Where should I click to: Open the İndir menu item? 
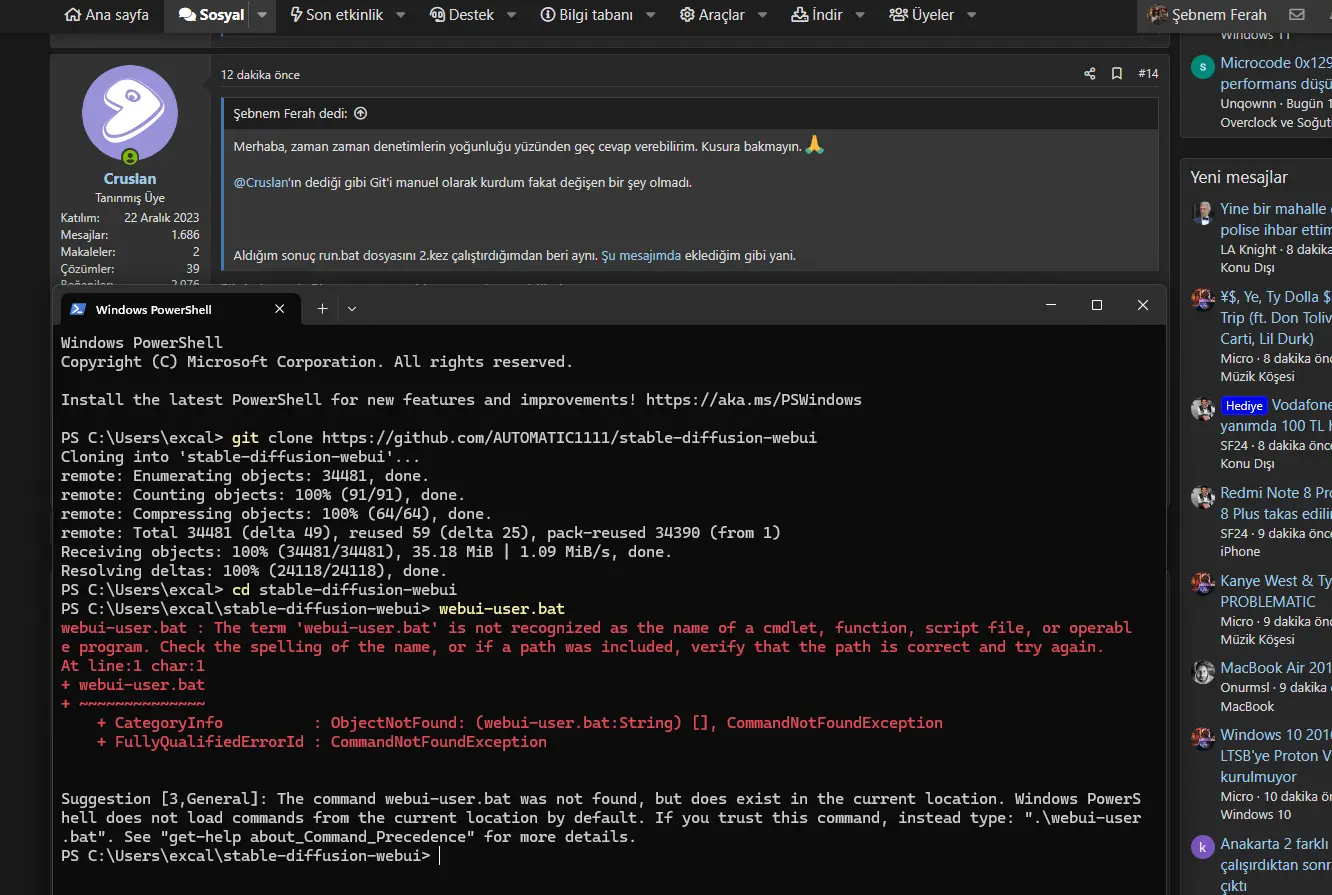point(816,15)
